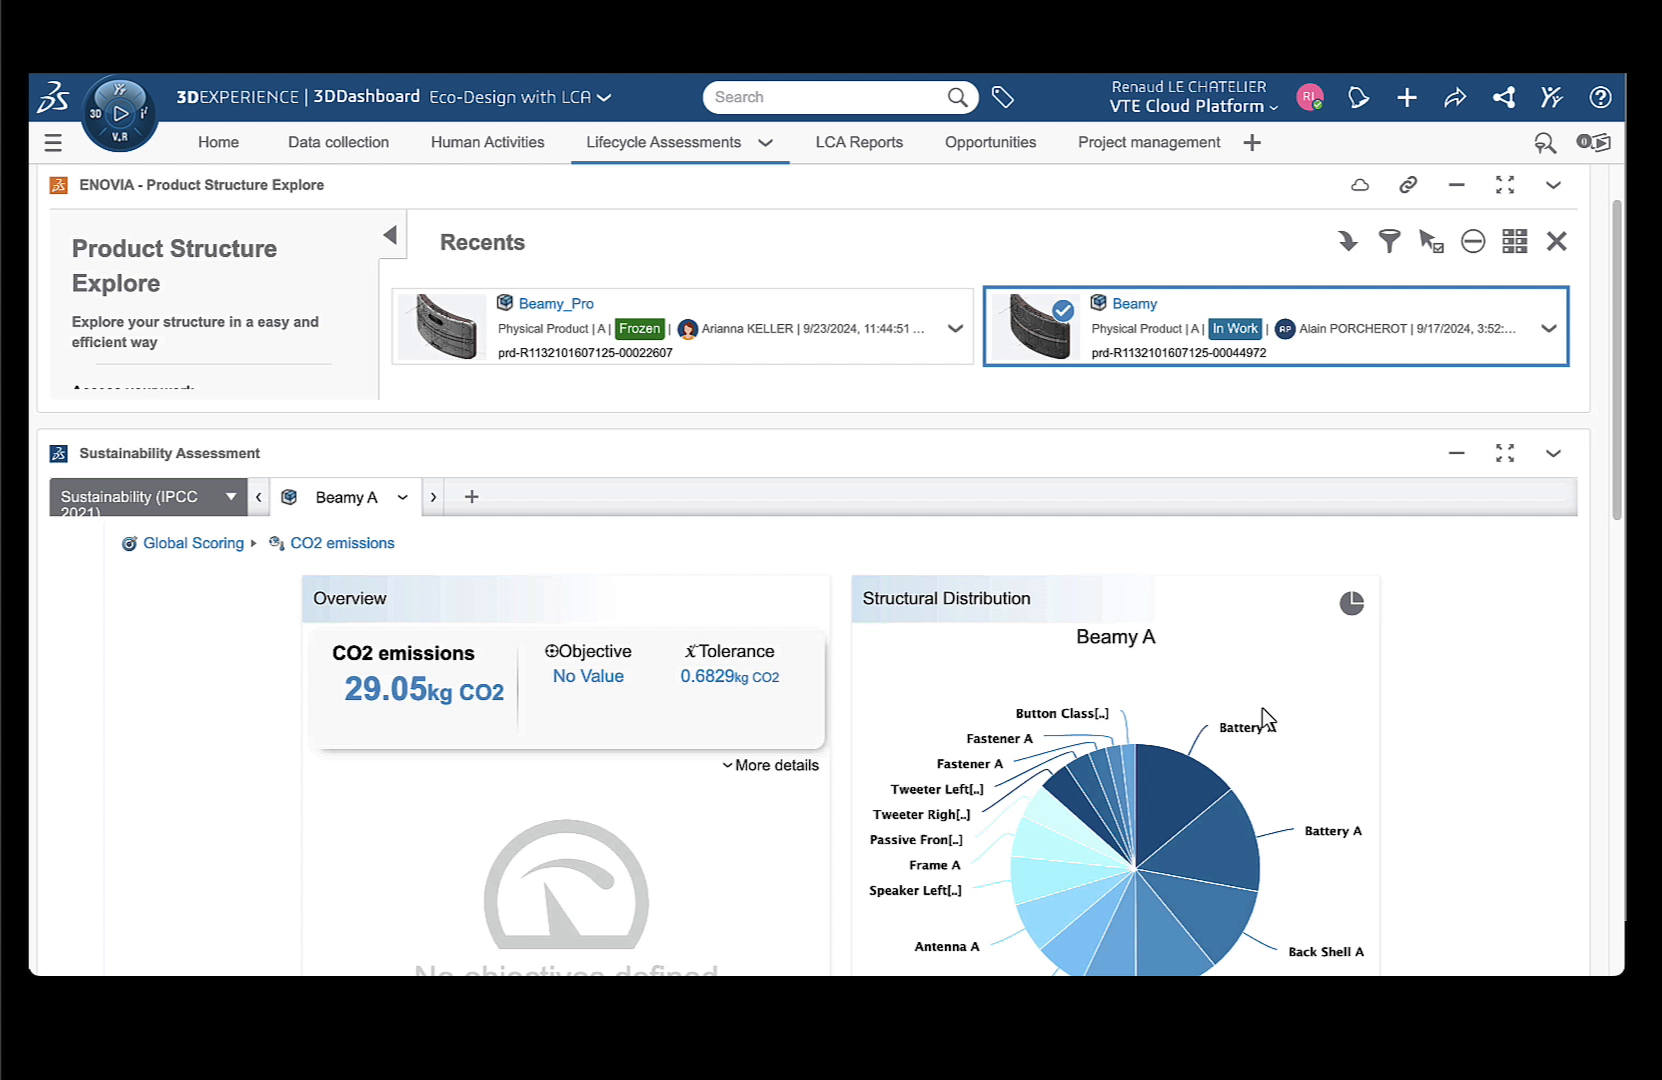
Task: Click the tag icon beside the search bar
Action: 1002,97
